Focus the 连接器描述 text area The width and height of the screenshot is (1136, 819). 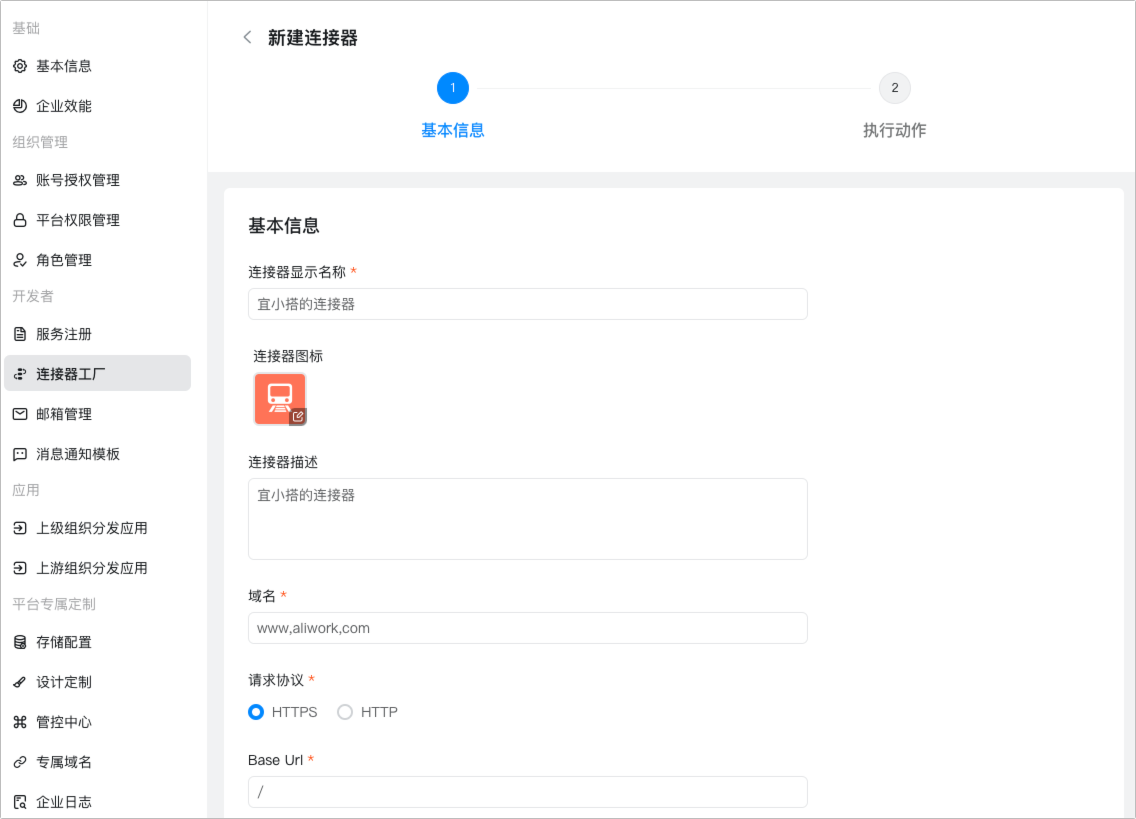(527, 519)
